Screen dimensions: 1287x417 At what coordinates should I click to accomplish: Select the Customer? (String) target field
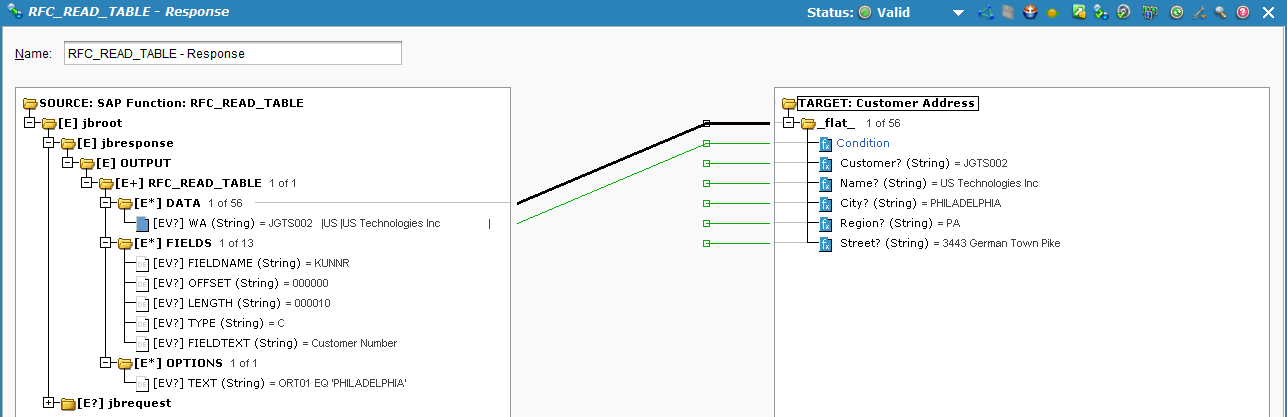[894, 163]
